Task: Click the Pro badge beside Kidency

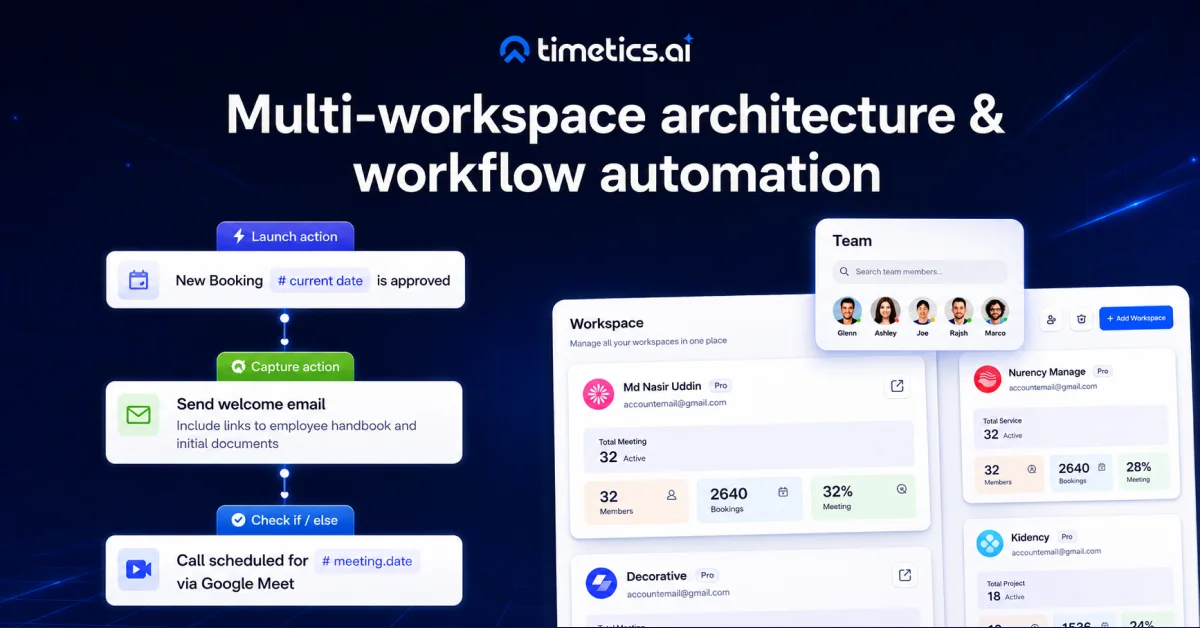Action: click(x=1067, y=537)
